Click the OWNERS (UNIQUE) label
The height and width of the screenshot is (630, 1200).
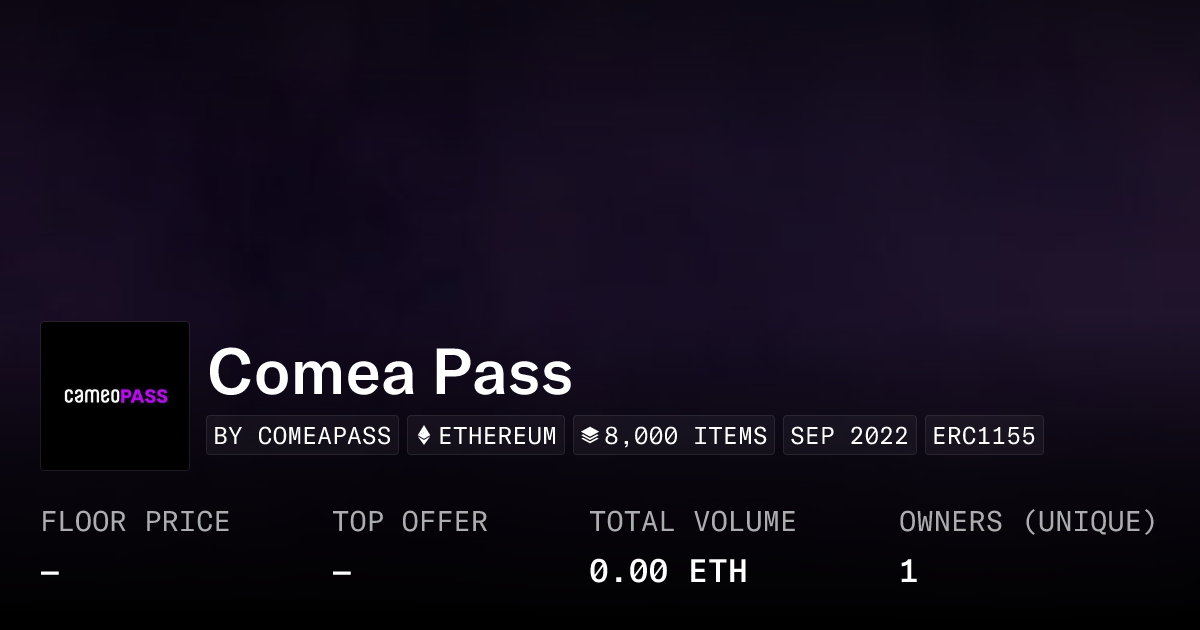pos(1028,522)
